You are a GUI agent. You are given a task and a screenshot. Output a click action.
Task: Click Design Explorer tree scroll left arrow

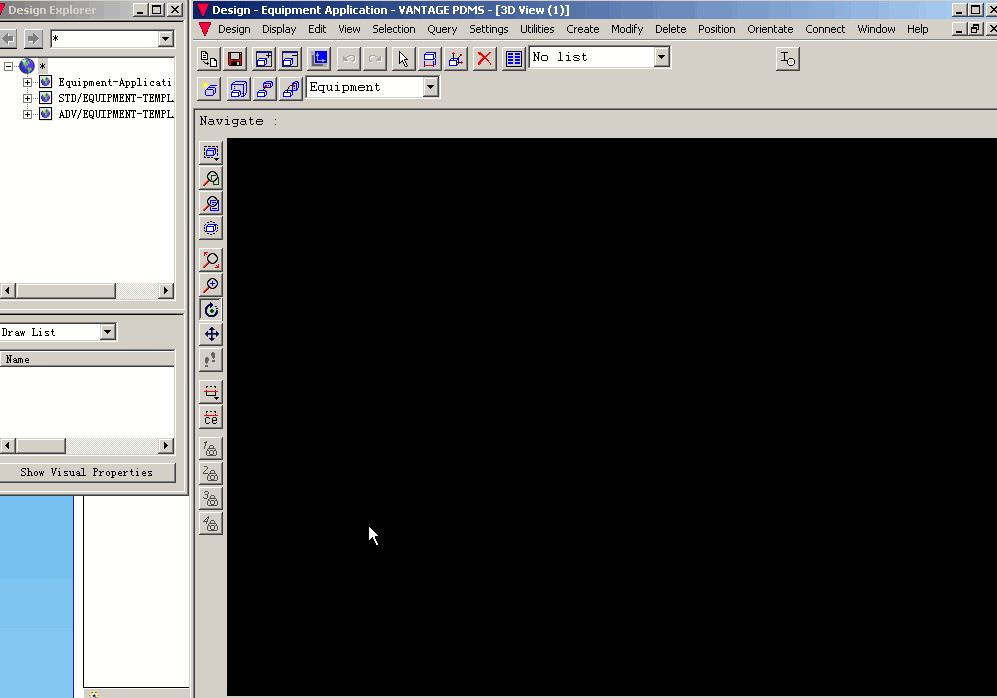pos(8,291)
